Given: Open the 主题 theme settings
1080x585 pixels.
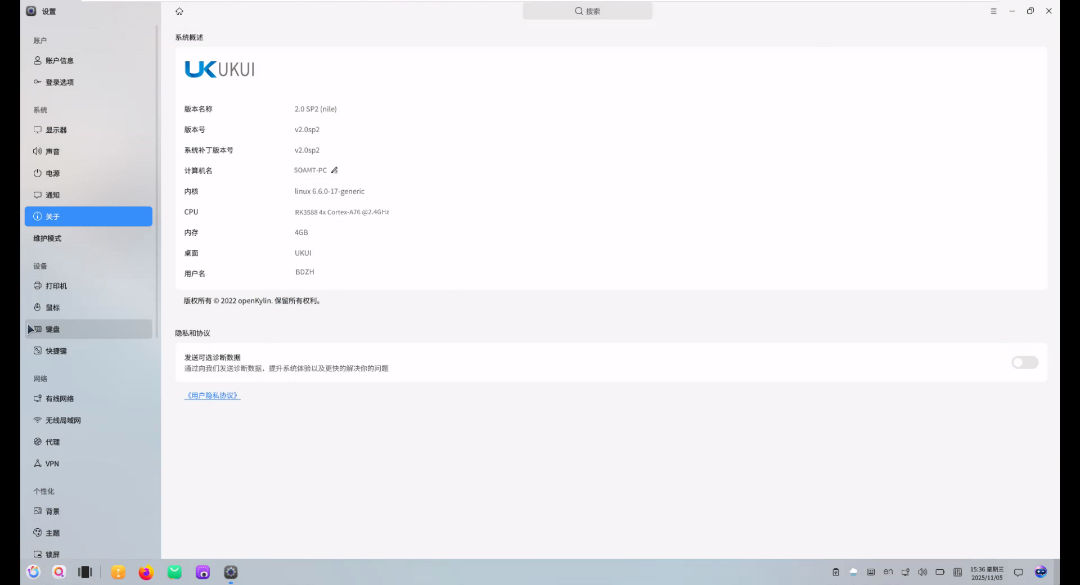Looking at the screenshot, I should [52, 533].
